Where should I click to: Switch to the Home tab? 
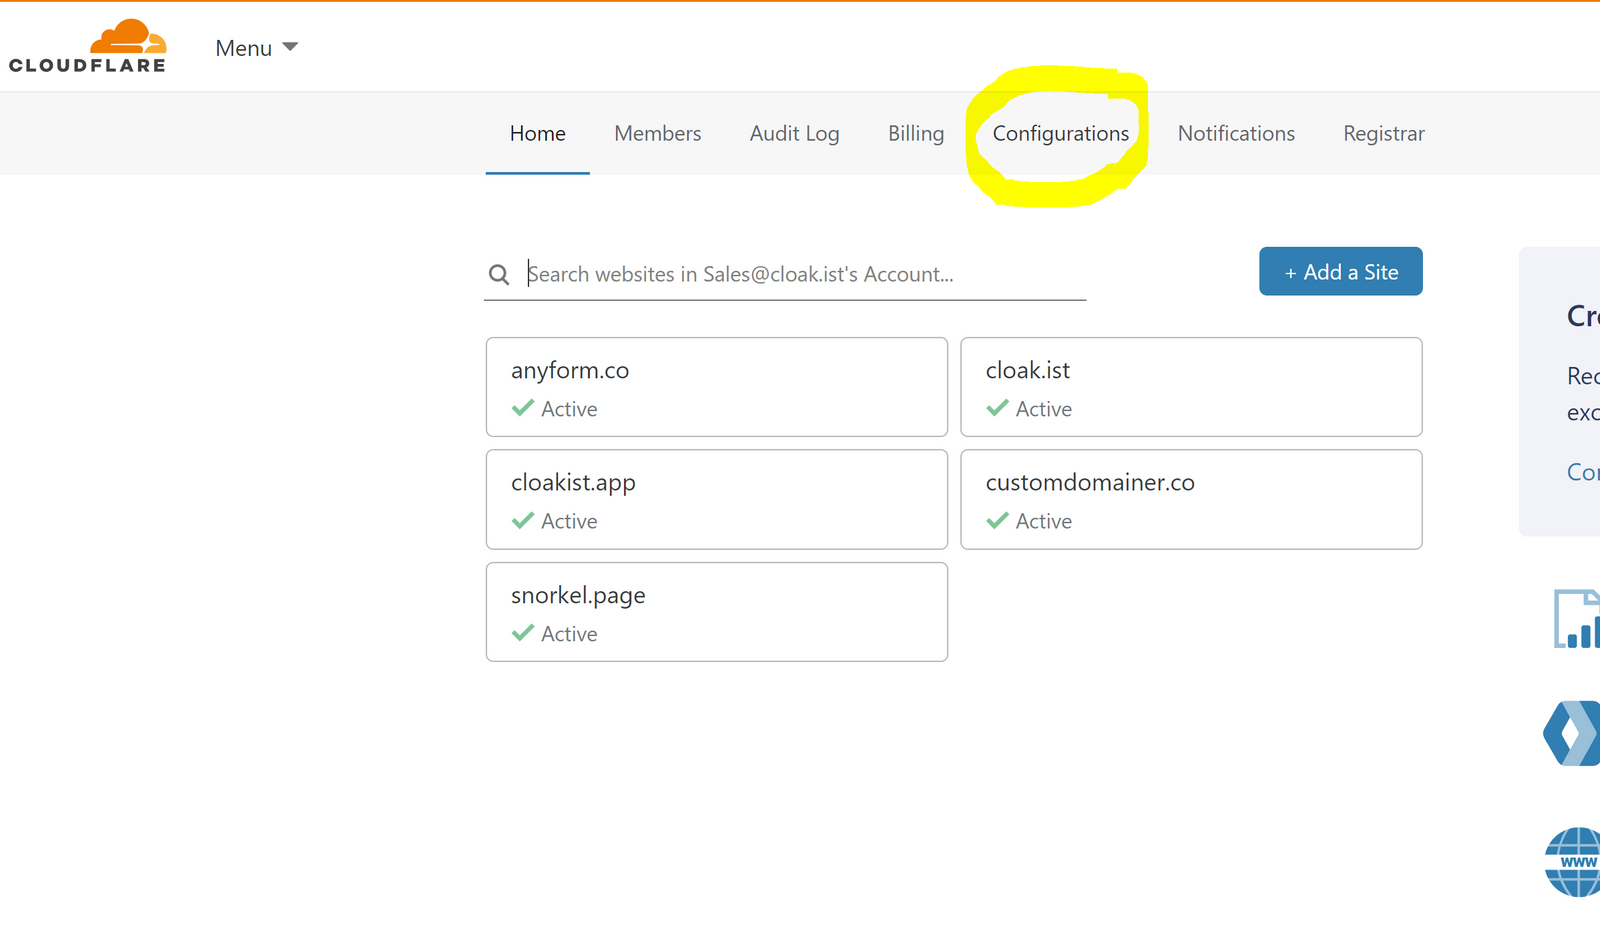click(537, 134)
